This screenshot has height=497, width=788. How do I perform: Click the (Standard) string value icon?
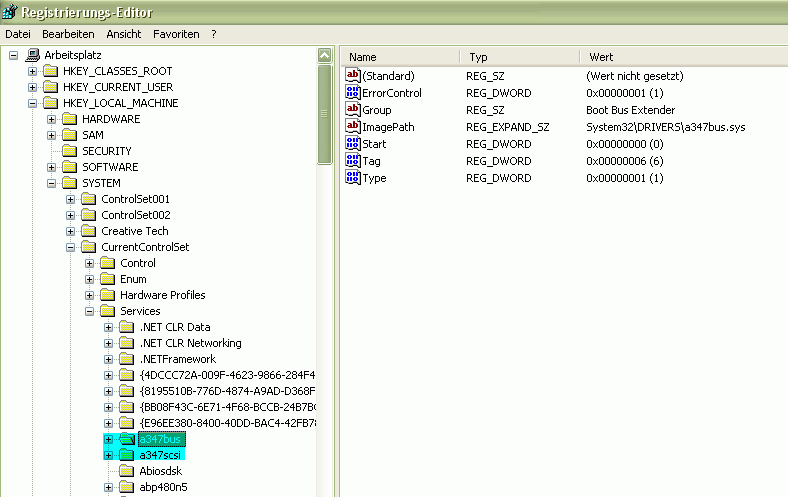point(353,75)
